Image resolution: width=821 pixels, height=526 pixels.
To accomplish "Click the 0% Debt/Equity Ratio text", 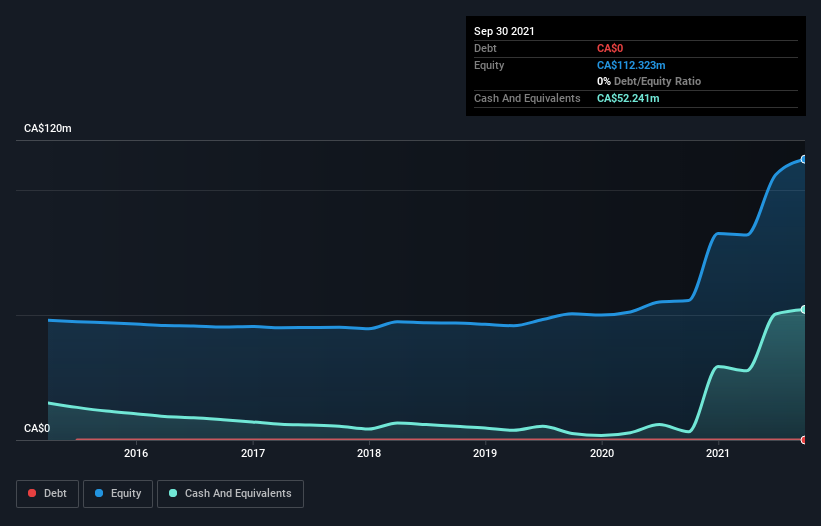I will (649, 81).
